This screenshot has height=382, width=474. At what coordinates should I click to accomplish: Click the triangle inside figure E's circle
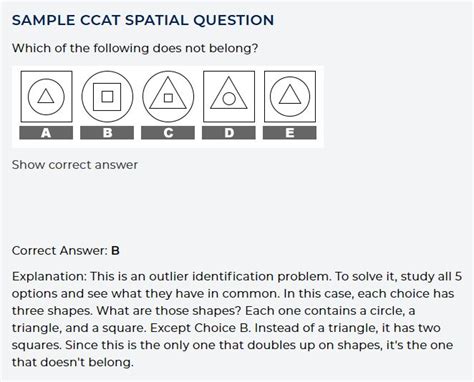[290, 95]
